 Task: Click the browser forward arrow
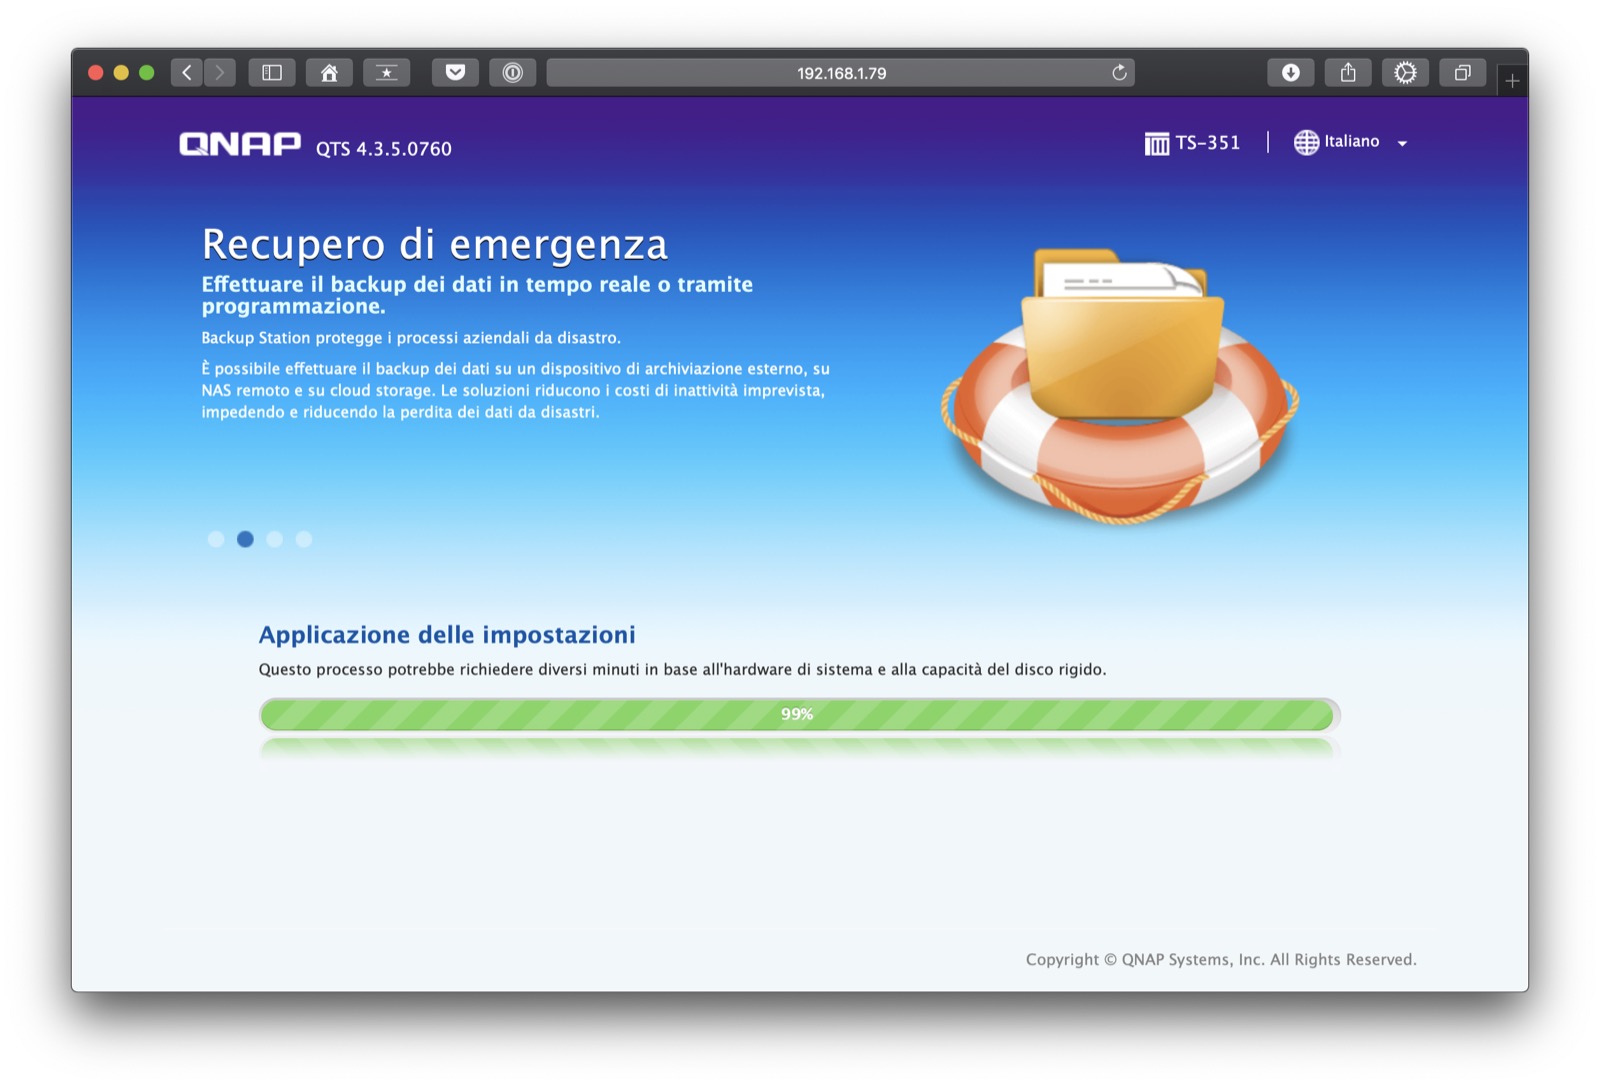point(220,72)
